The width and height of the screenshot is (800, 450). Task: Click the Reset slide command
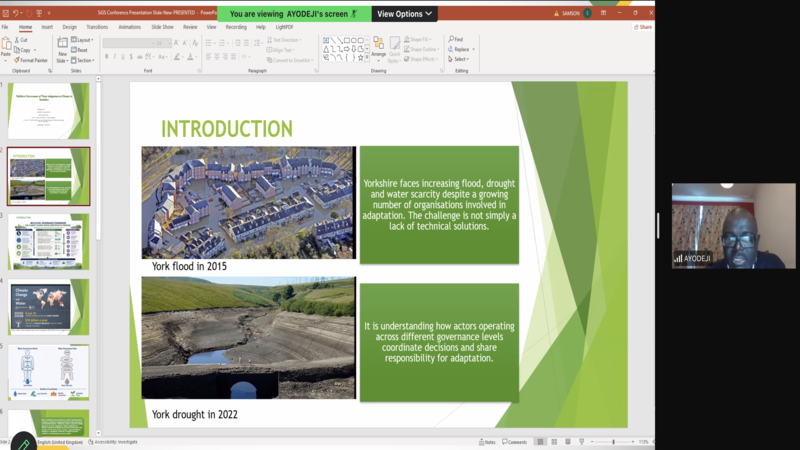tap(80, 50)
